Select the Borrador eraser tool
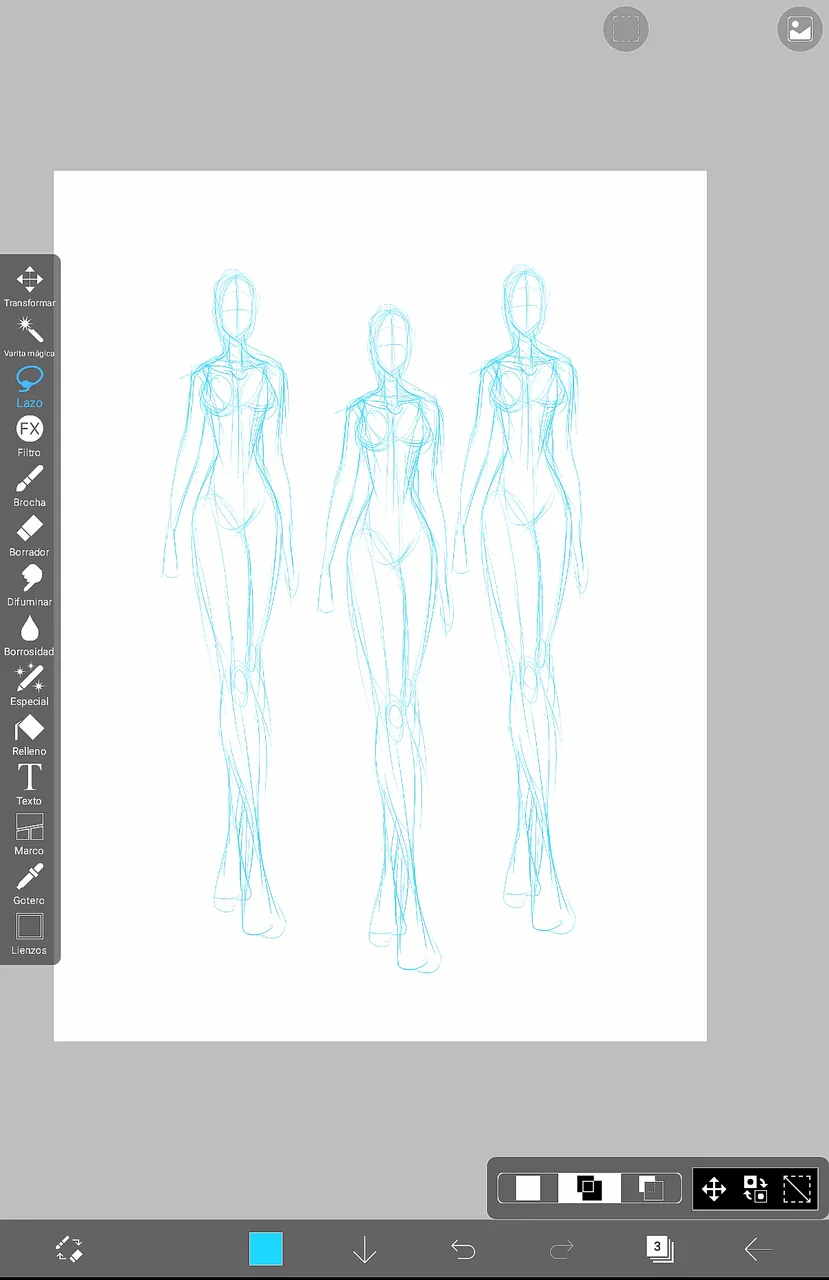This screenshot has width=829, height=1280. click(x=29, y=537)
